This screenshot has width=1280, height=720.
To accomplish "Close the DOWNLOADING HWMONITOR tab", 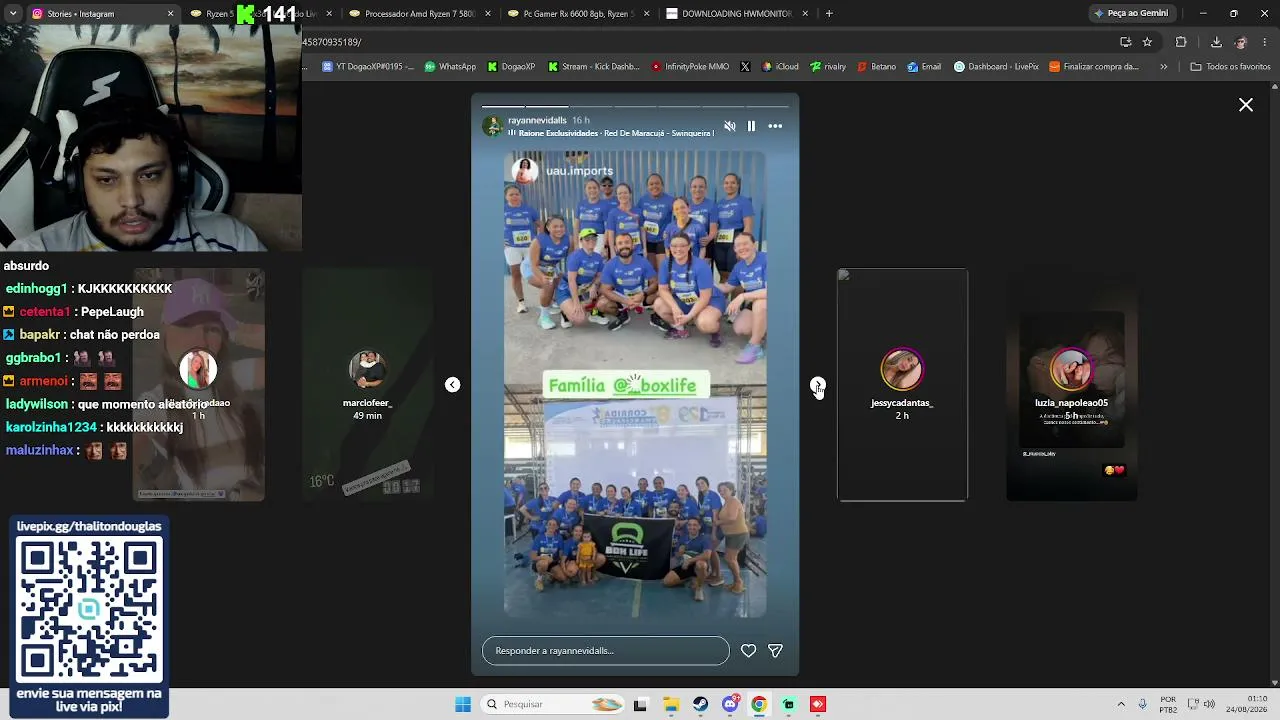I will (x=805, y=14).
